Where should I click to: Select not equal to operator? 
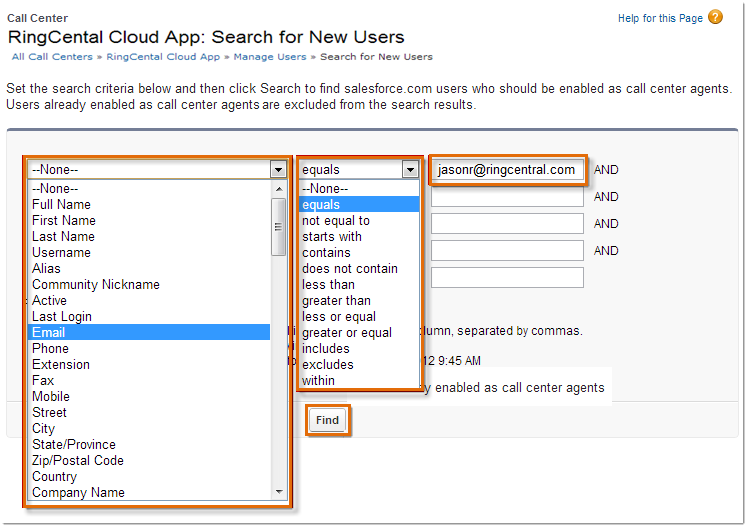tap(359, 220)
